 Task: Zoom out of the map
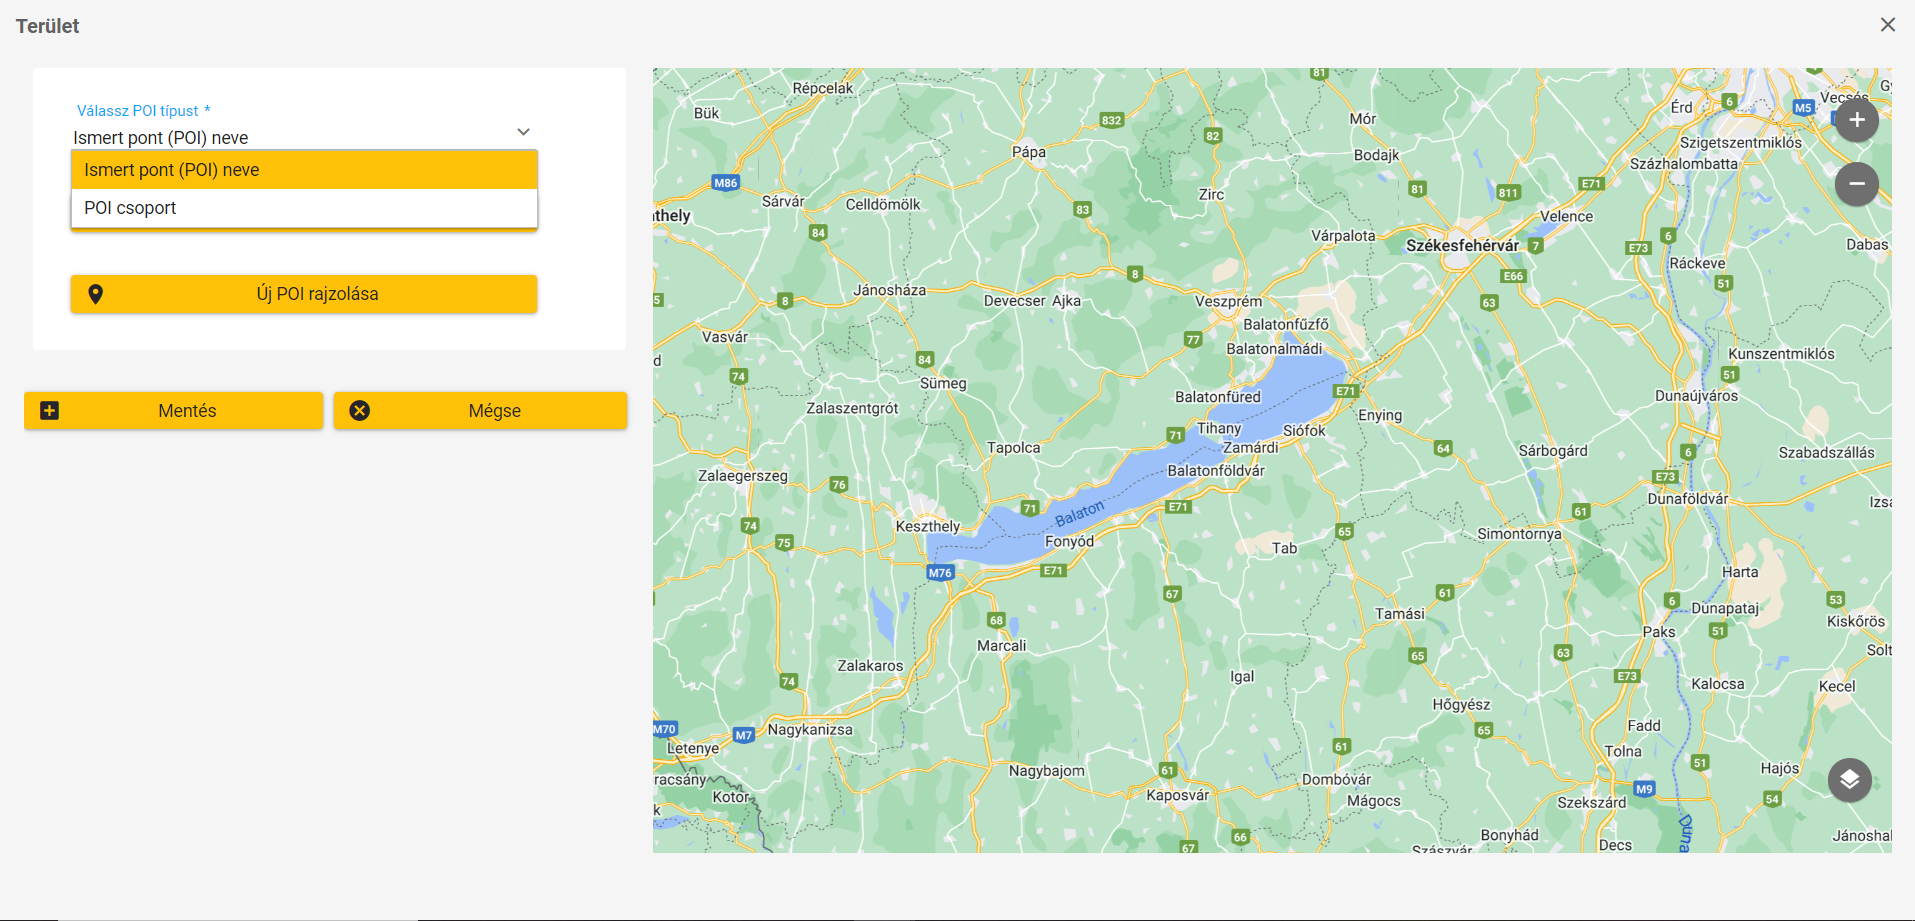click(x=1856, y=184)
